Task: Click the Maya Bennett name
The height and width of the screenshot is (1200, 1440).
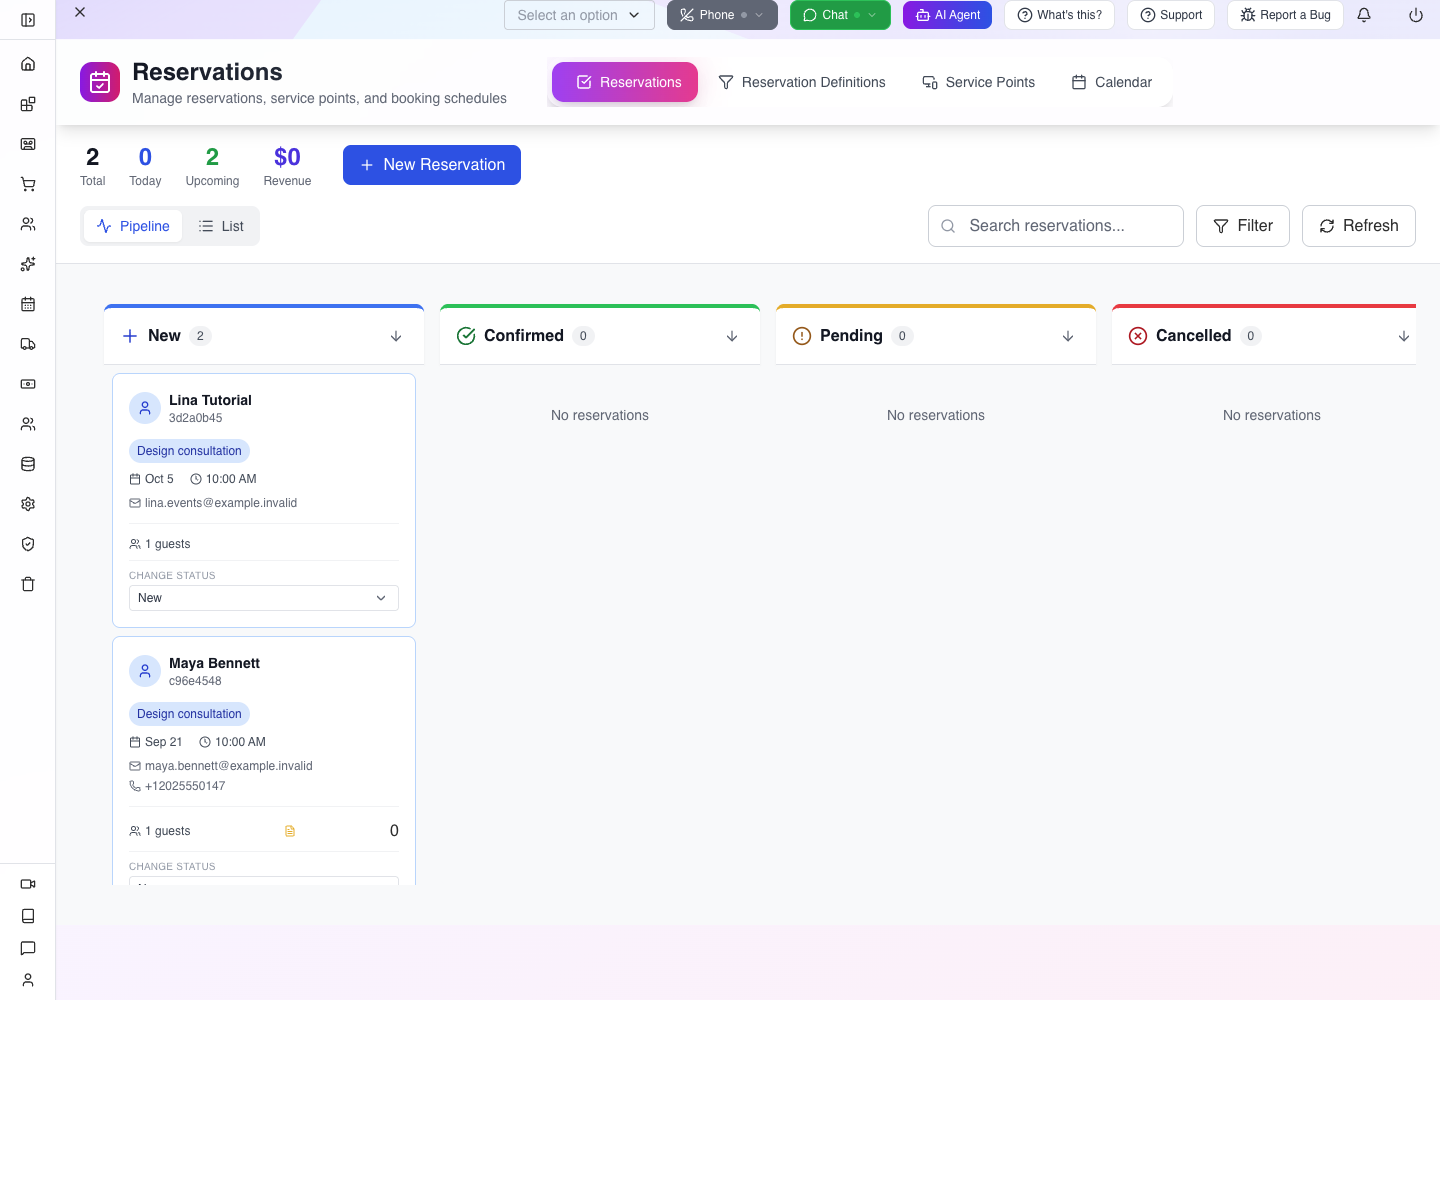Action: [214, 663]
